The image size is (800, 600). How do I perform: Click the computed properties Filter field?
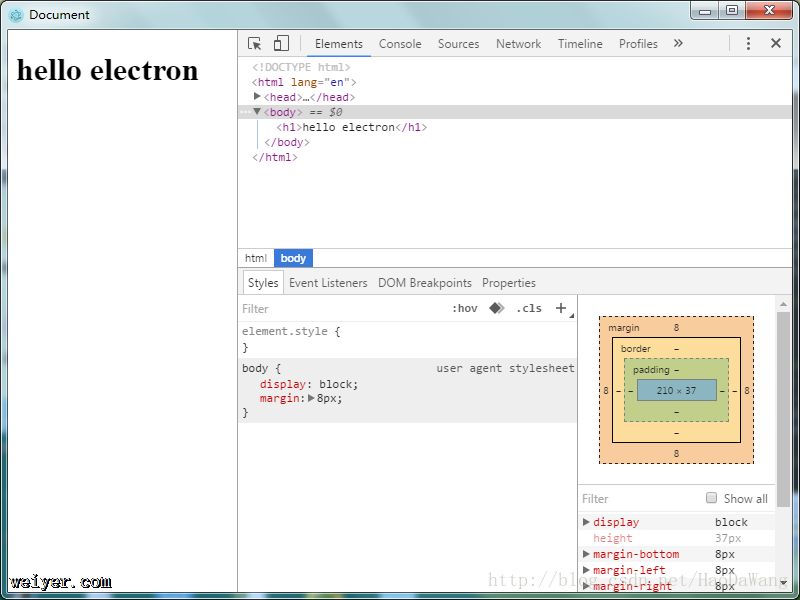[640, 498]
